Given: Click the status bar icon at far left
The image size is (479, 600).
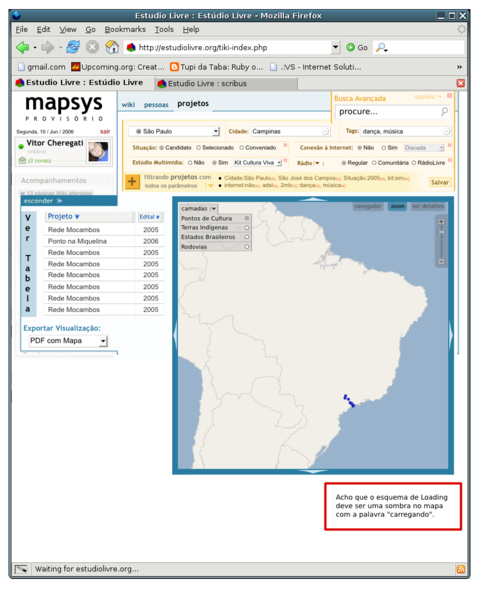Looking at the screenshot, I should (x=21, y=569).
